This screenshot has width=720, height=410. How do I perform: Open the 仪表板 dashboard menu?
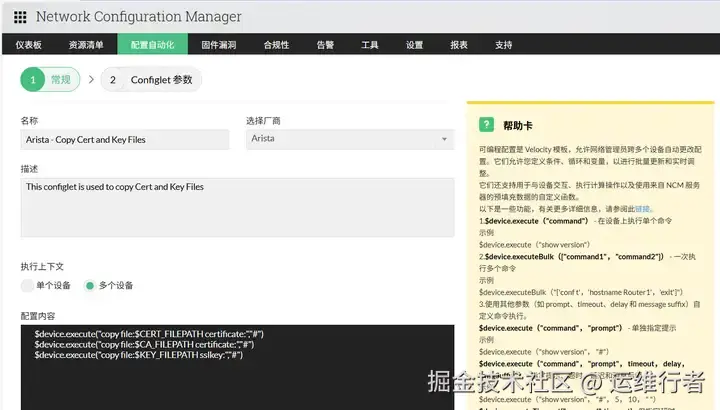(28, 45)
